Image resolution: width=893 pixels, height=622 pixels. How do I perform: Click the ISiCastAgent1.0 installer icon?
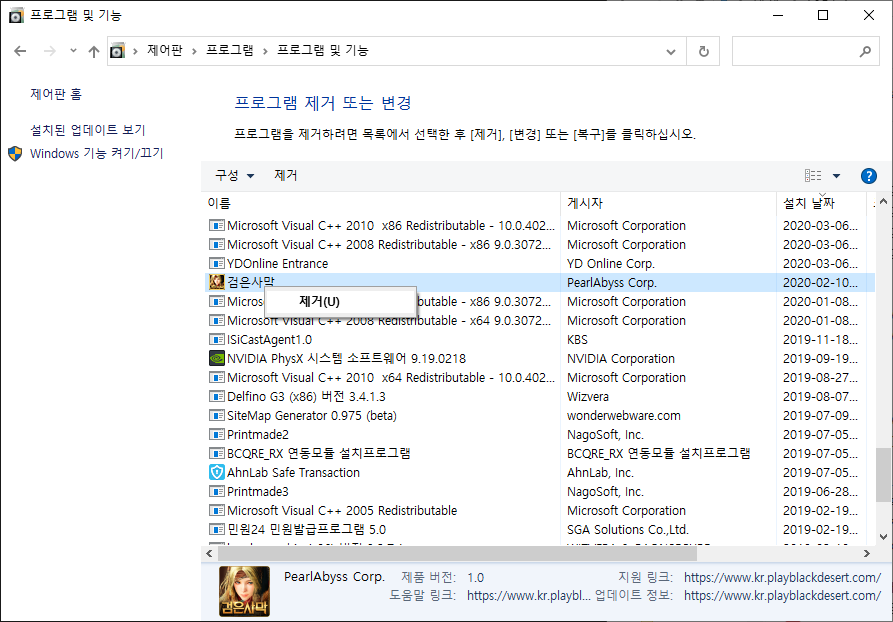coord(216,339)
